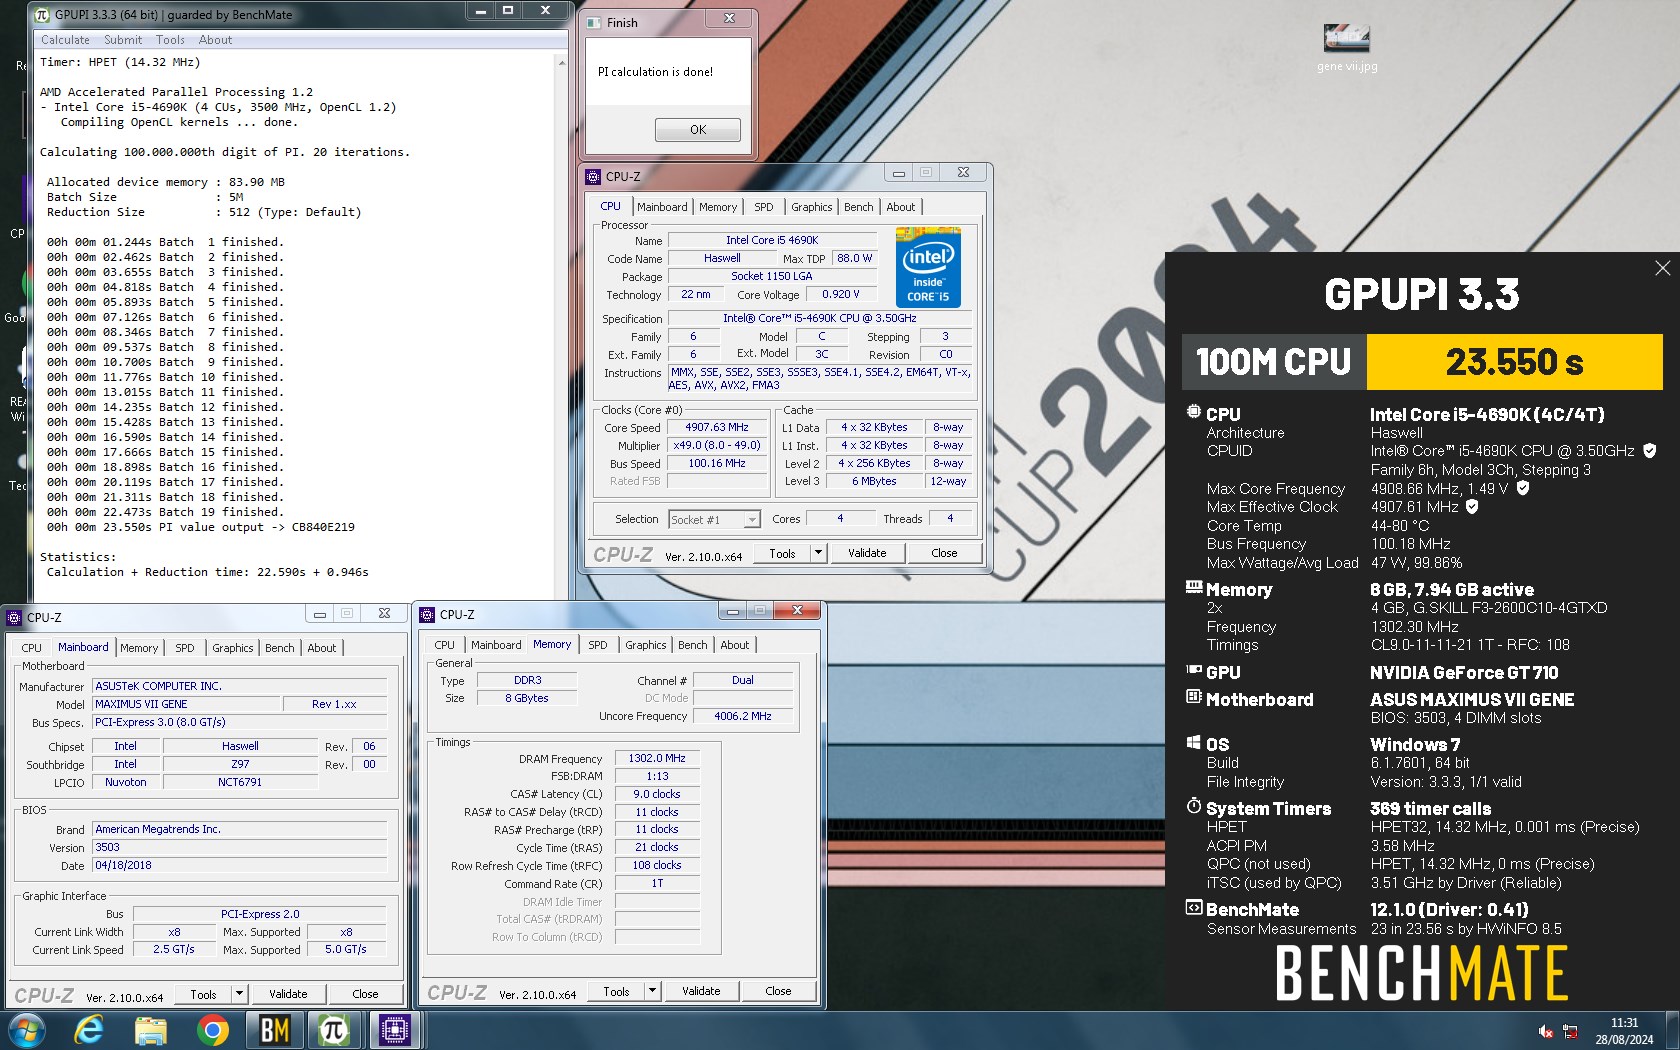The height and width of the screenshot is (1050, 1680).
Task: Open the About menu in GPUPI
Action: [x=215, y=40]
